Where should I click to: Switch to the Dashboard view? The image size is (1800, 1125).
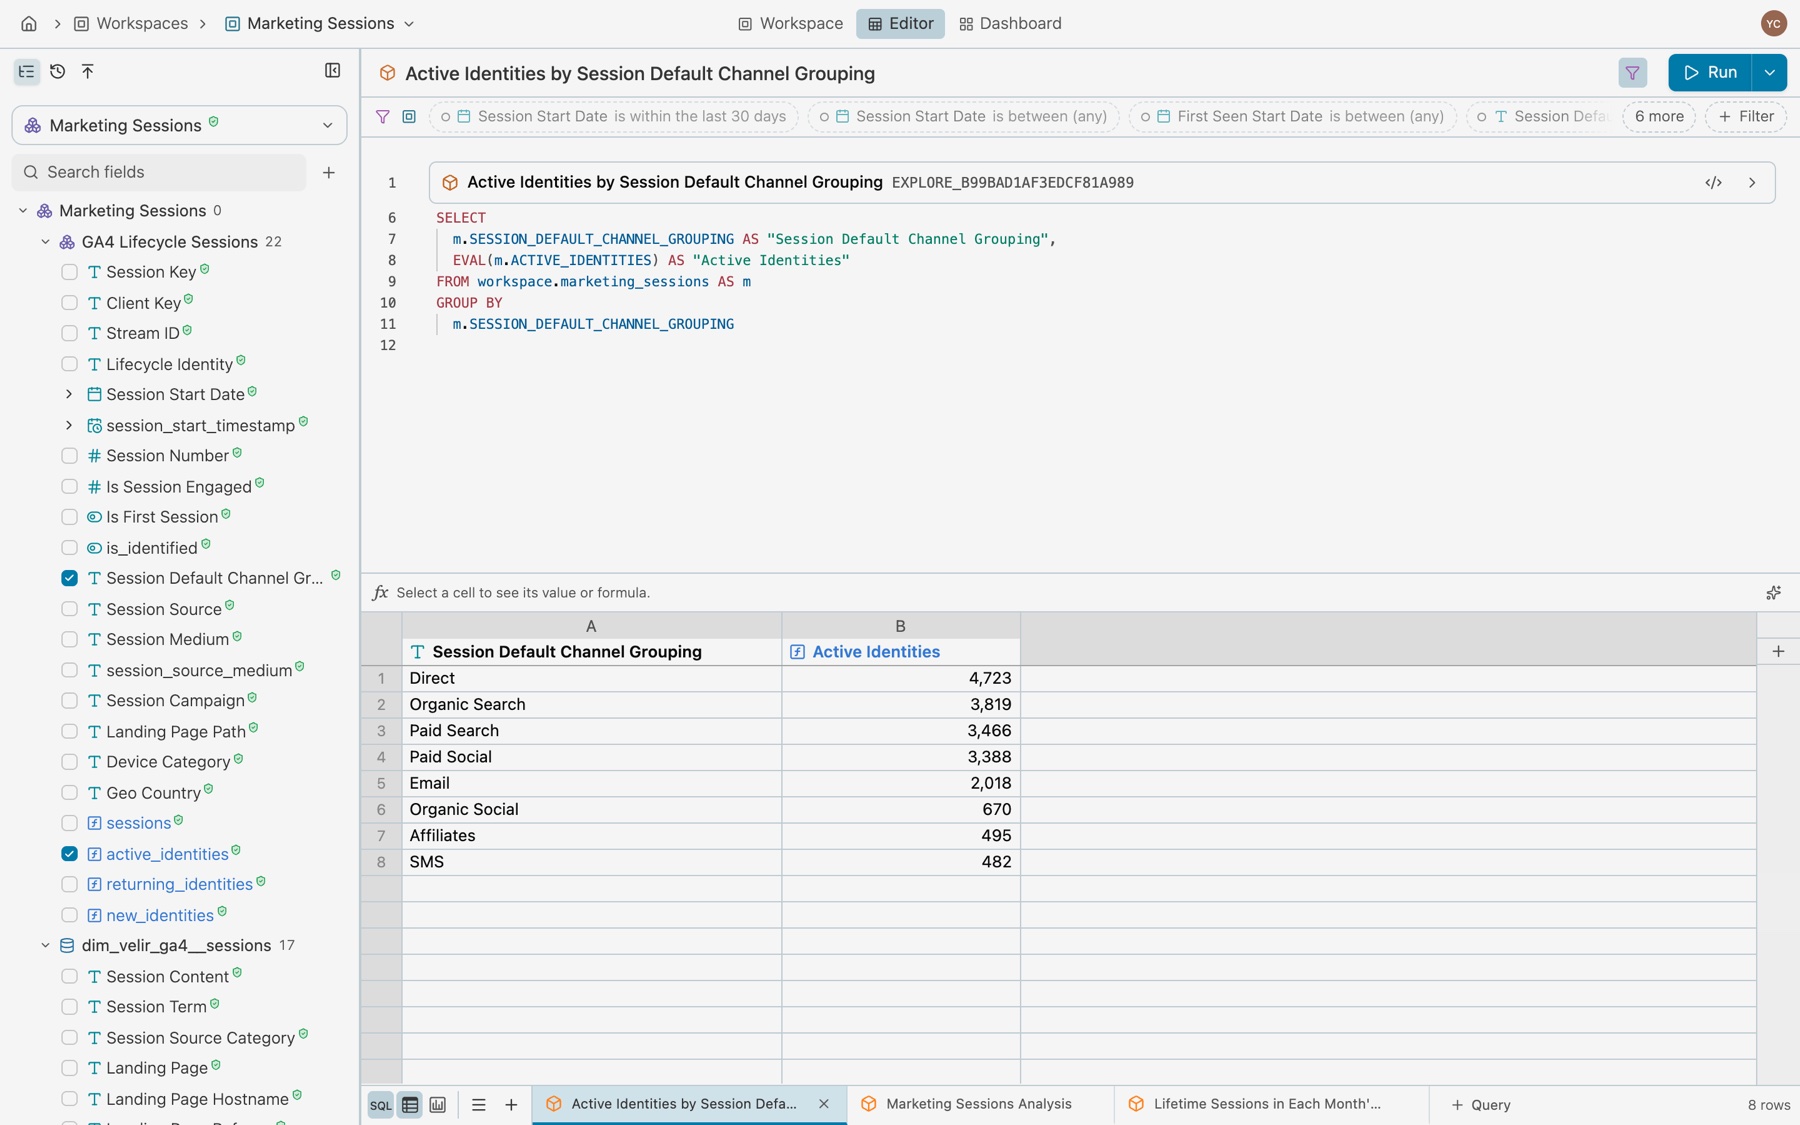coord(1010,23)
